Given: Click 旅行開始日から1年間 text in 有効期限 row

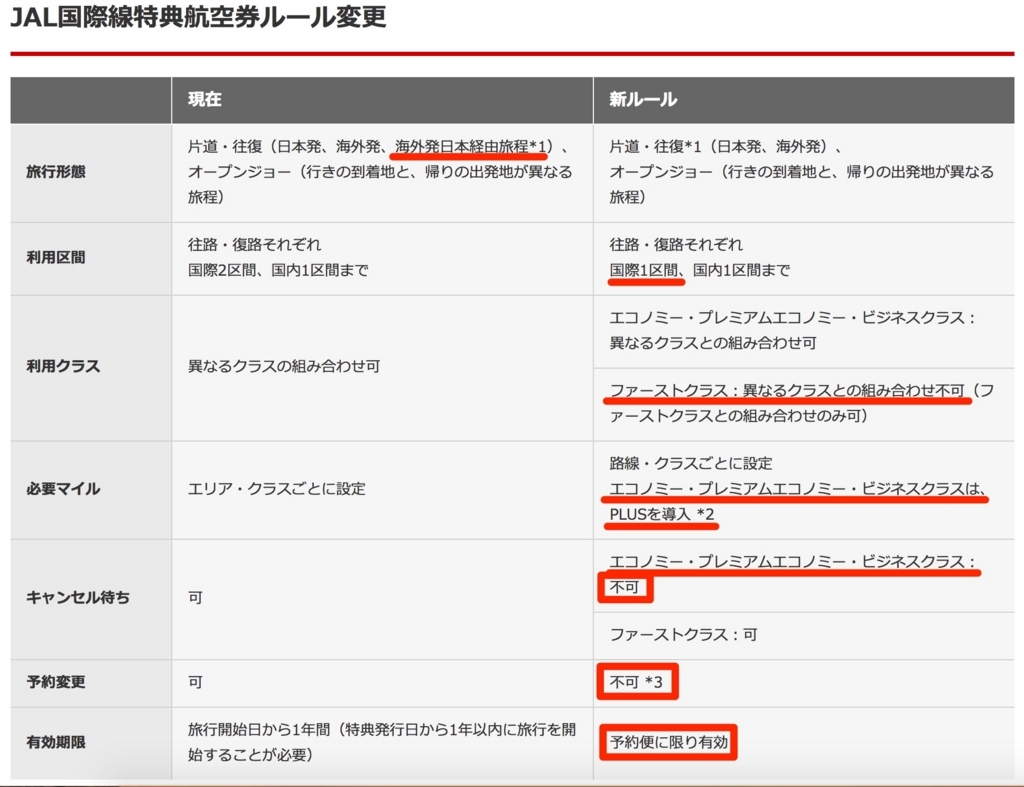Looking at the screenshot, I should tap(259, 730).
